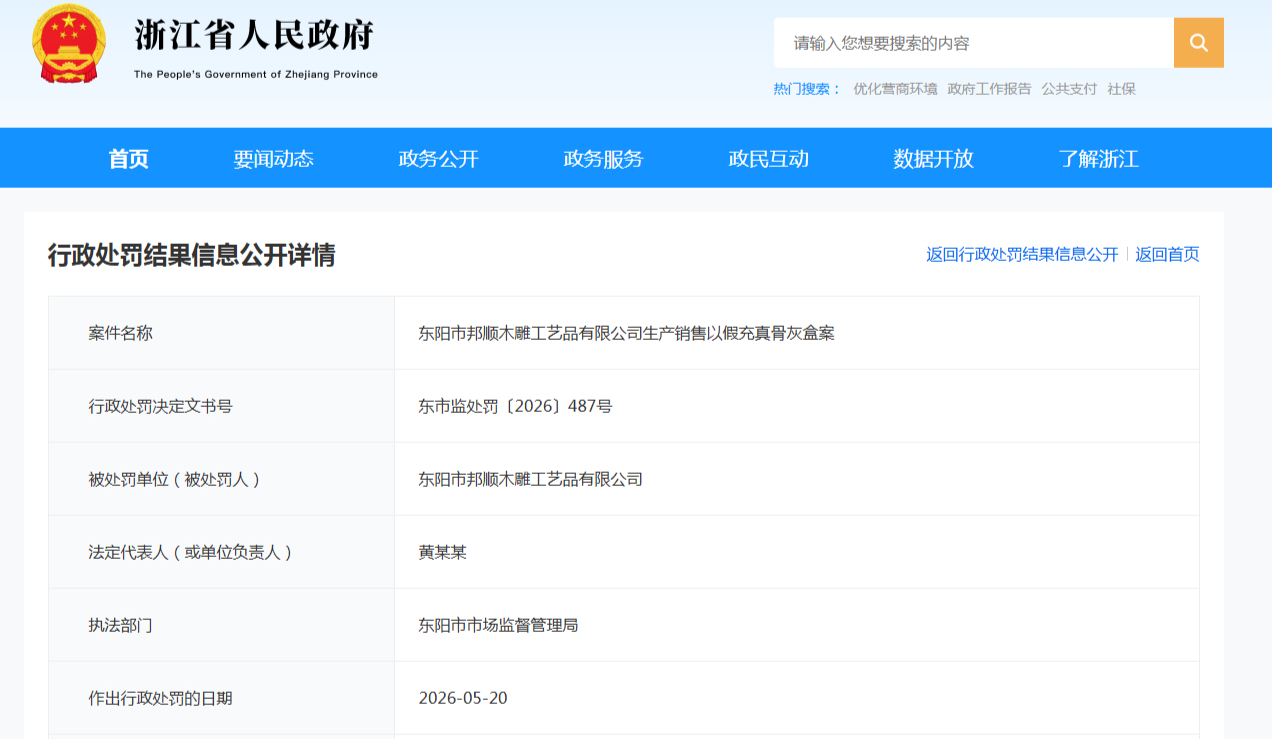Focus the search input field
Image resolution: width=1272 pixels, height=739 pixels.
973,43
